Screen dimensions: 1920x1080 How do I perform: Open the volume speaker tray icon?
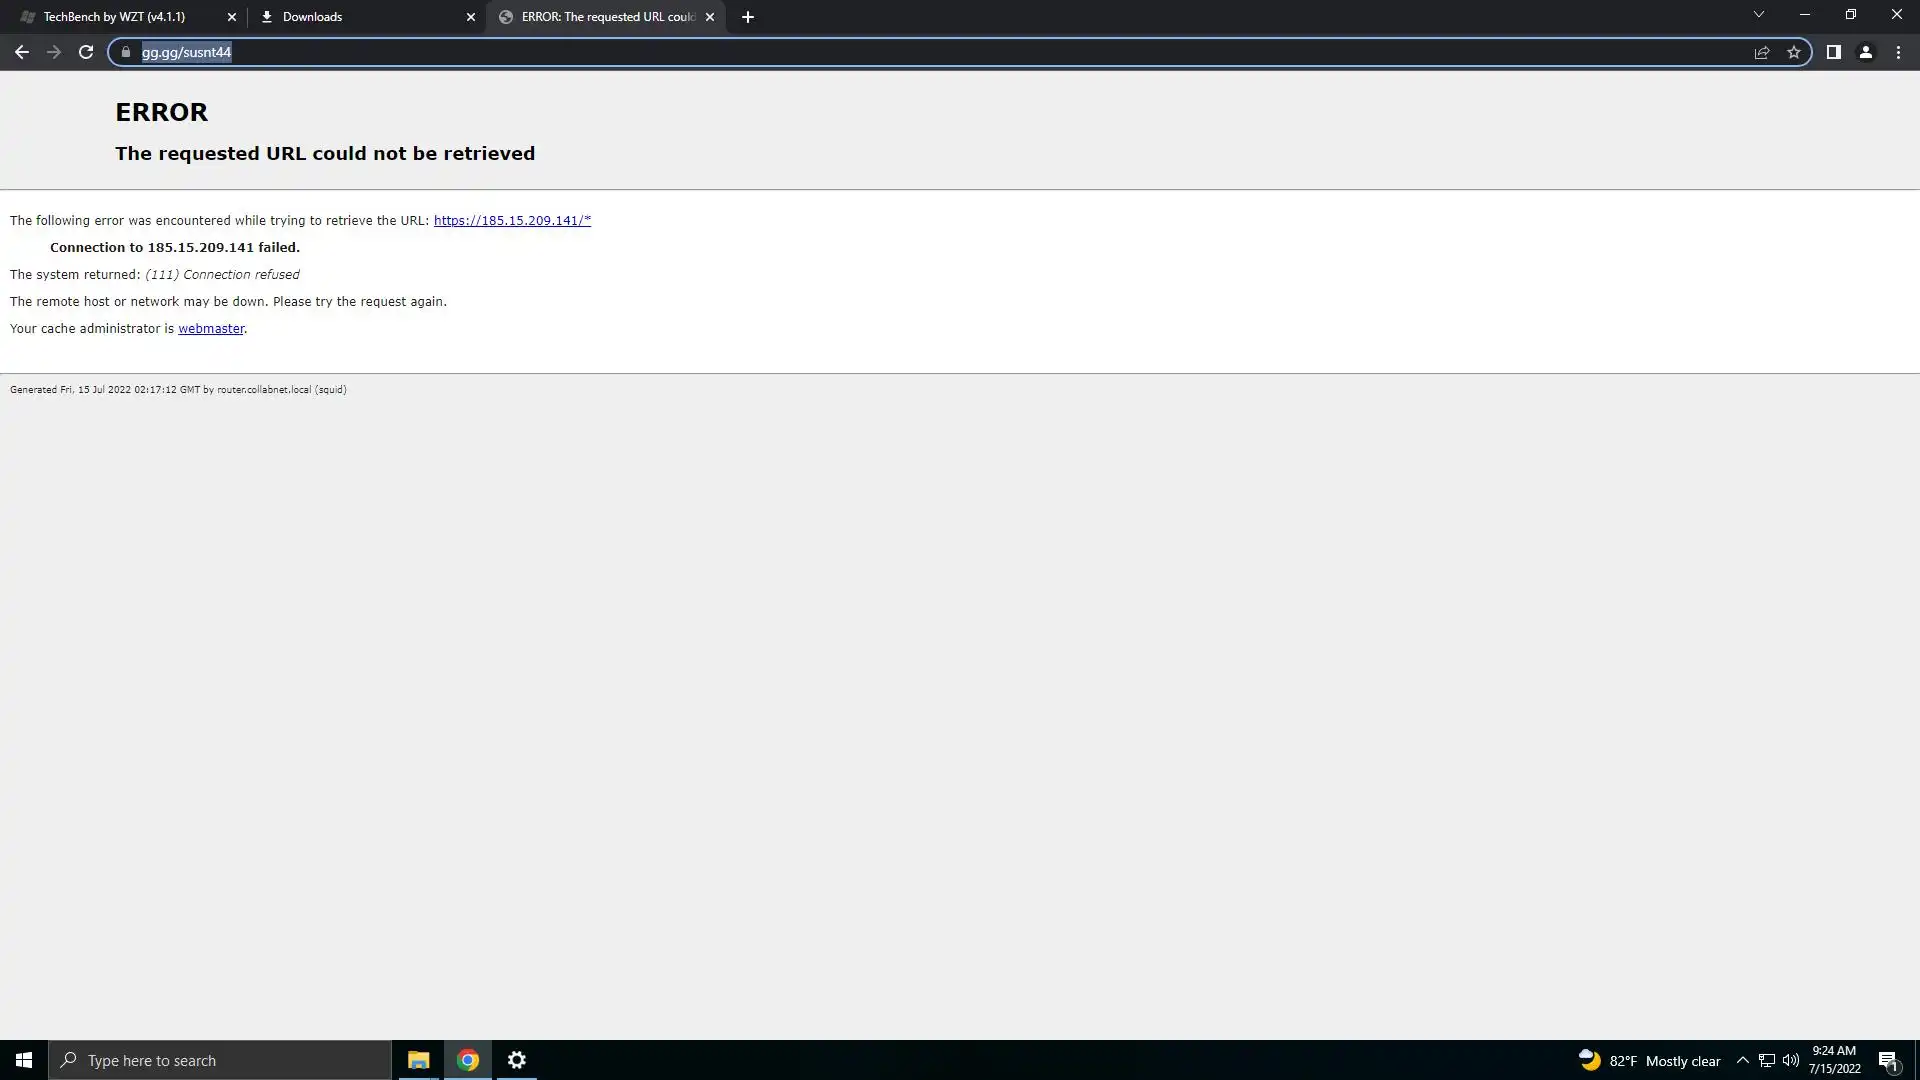[x=1790, y=1060]
